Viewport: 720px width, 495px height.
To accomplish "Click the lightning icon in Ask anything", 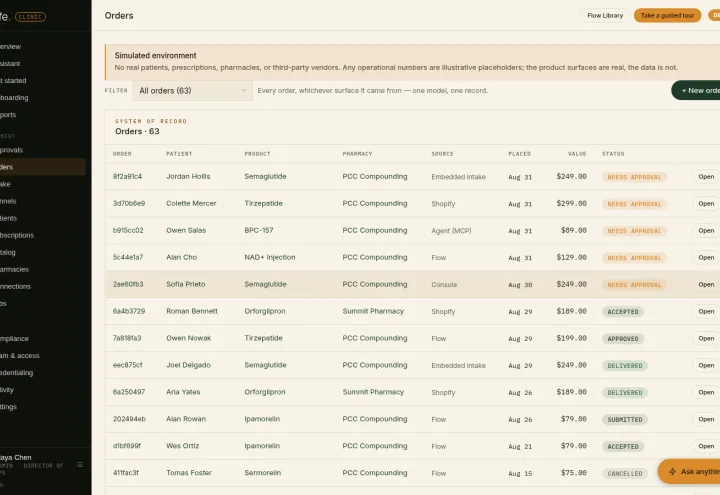I will click(x=672, y=472).
